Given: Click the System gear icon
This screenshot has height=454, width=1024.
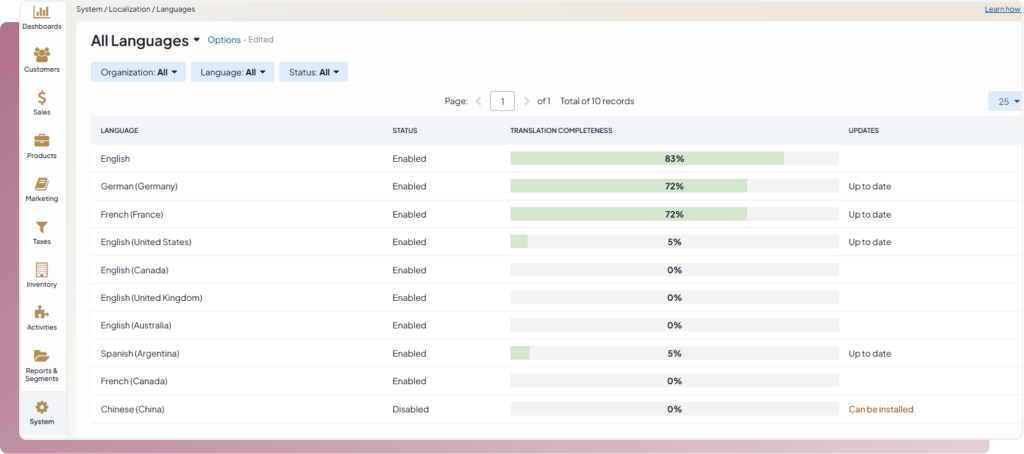Looking at the screenshot, I should coord(42,408).
